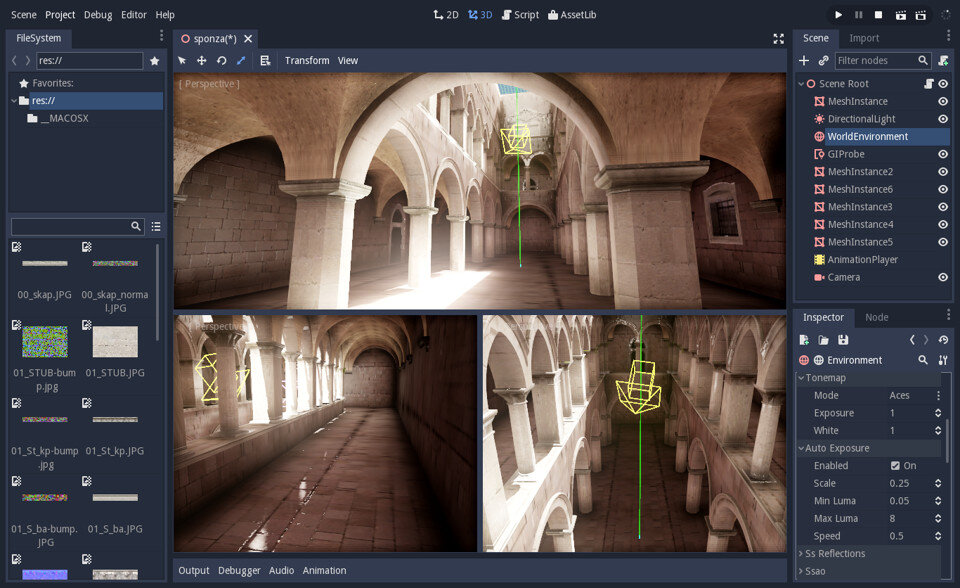The height and width of the screenshot is (588, 960).
Task: Pause the running scene
Action: pyautogui.click(x=859, y=15)
